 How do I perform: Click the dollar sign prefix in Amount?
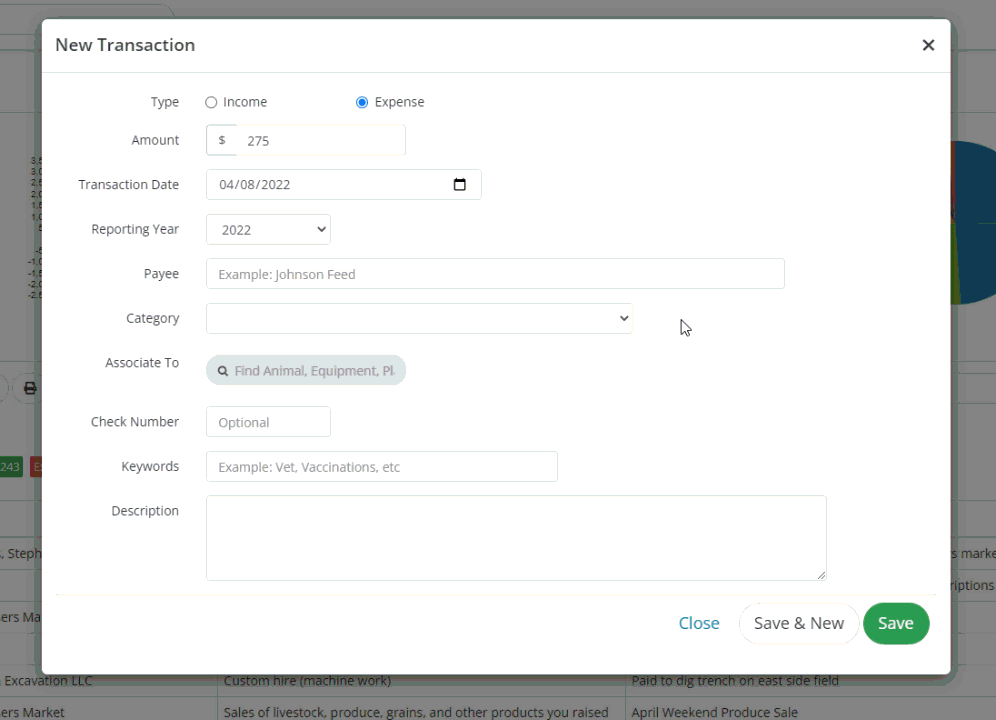(222, 140)
